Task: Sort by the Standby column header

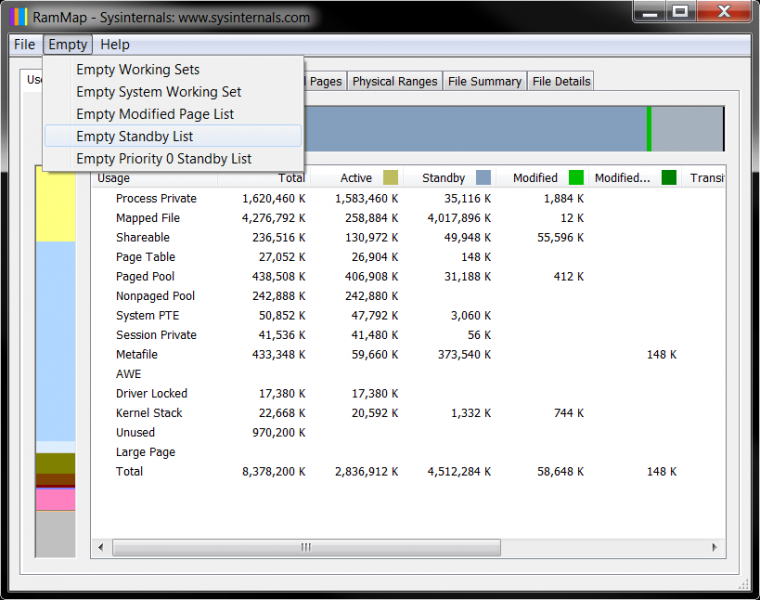Action: point(449,178)
